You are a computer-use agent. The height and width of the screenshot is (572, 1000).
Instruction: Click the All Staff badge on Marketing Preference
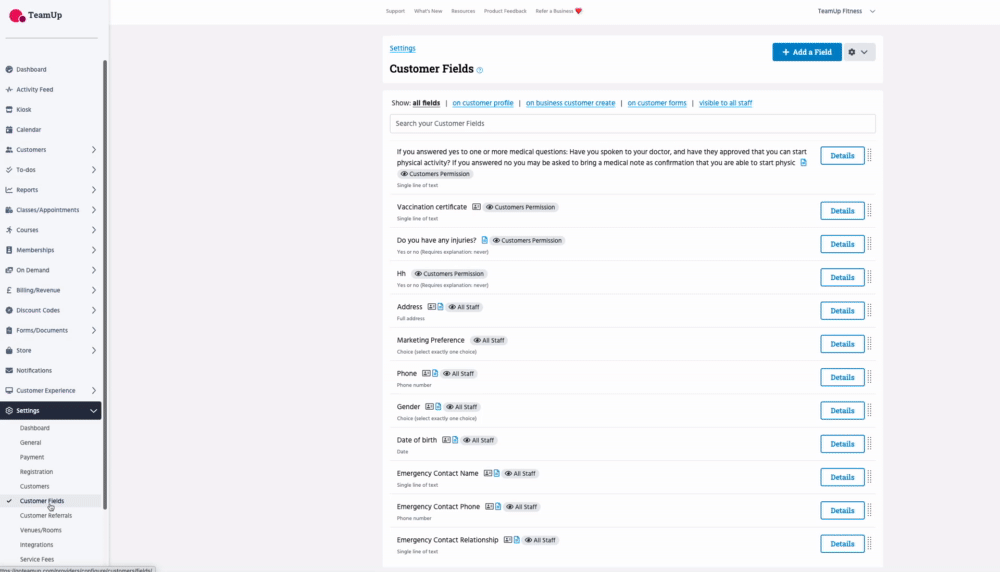pos(489,340)
